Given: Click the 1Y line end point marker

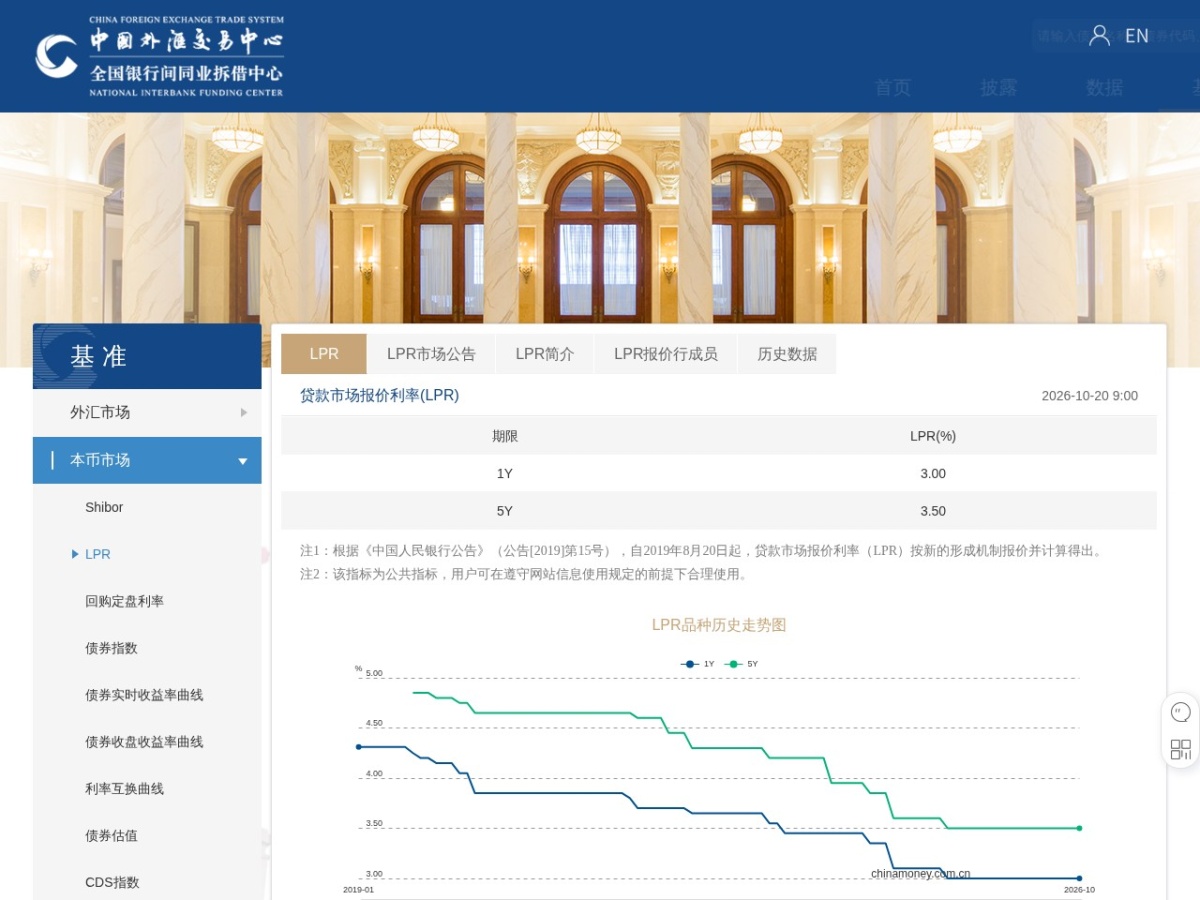Looking at the screenshot, I should [x=1079, y=878].
